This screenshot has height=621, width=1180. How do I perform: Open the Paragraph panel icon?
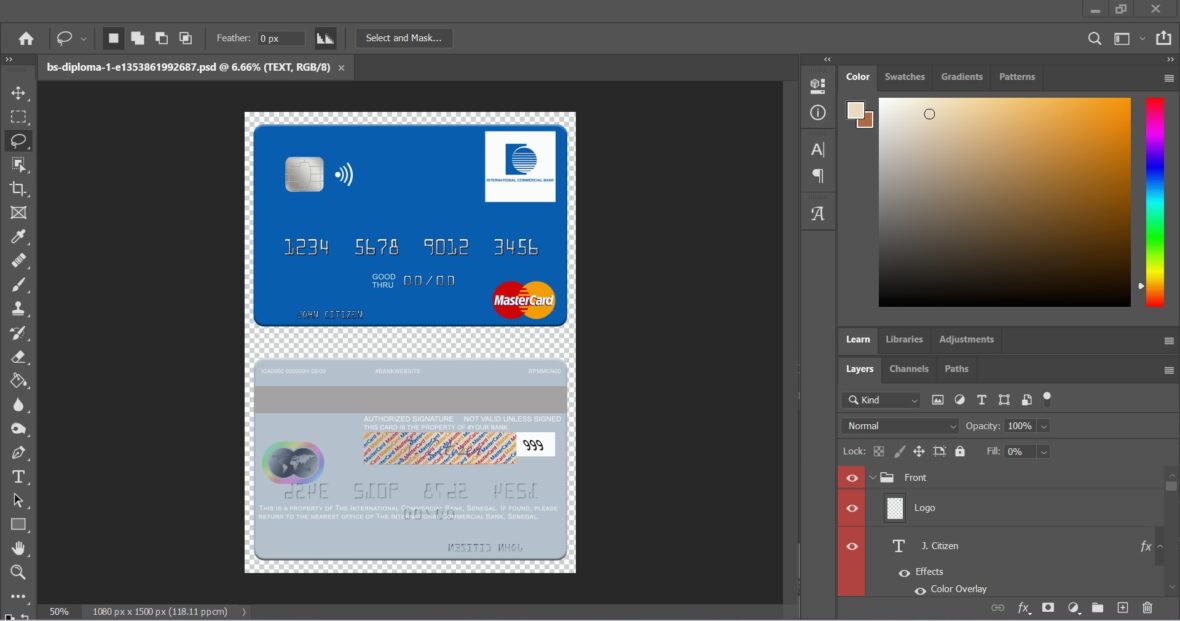pos(817,175)
